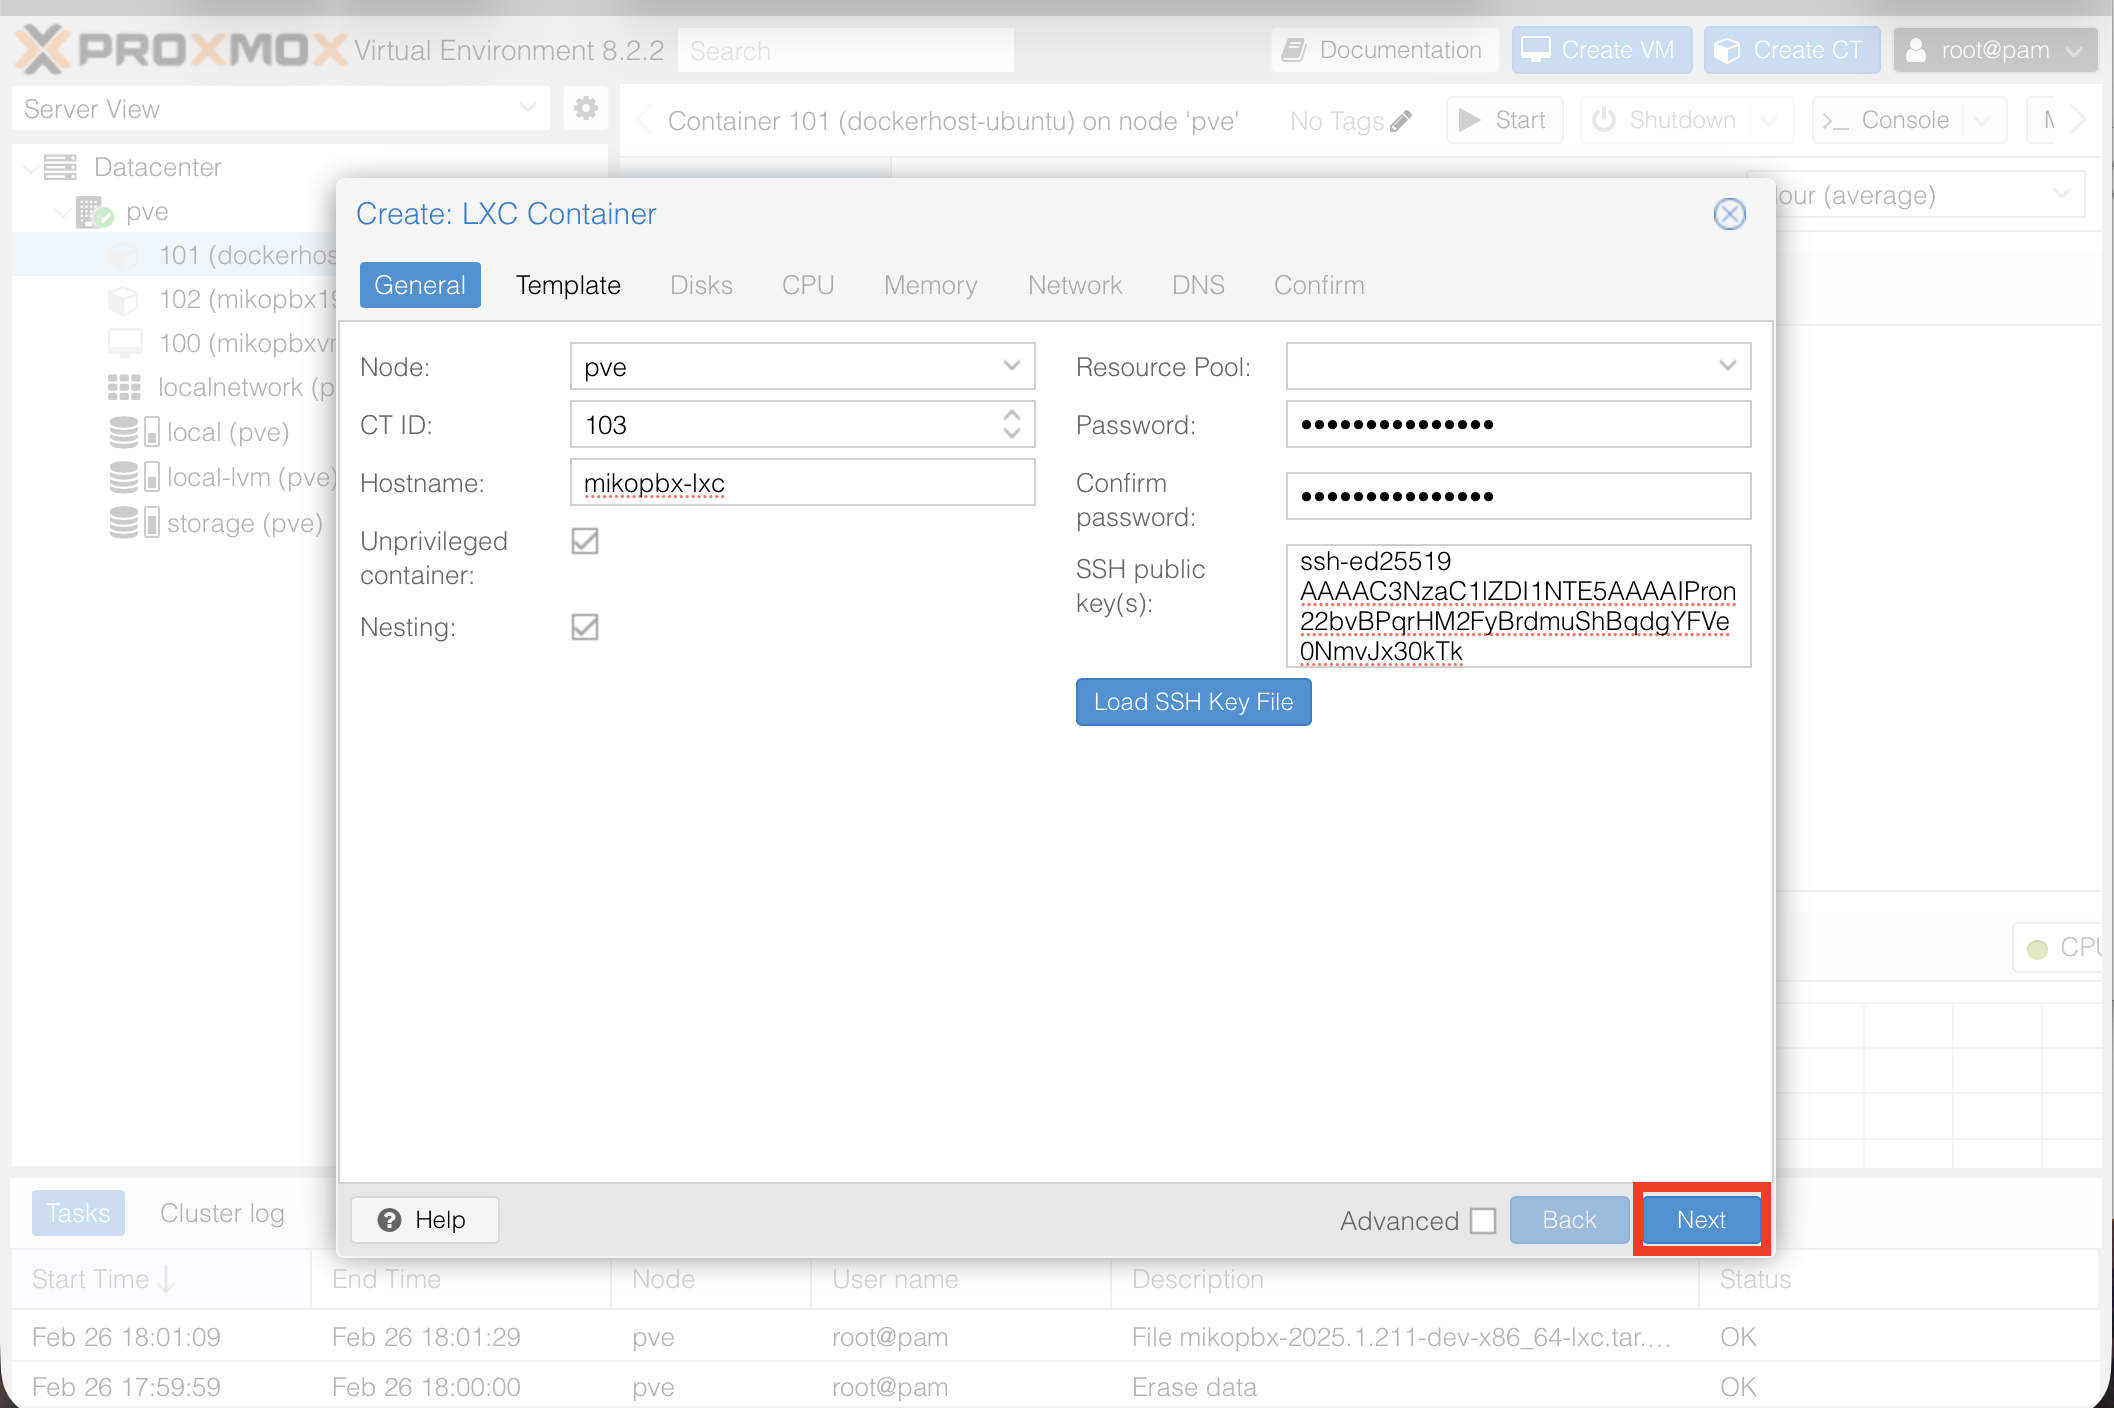Image resolution: width=2114 pixels, height=1408 pixels.
Task: Click the VM 100 monitor icon
Action: pos(125,343)
